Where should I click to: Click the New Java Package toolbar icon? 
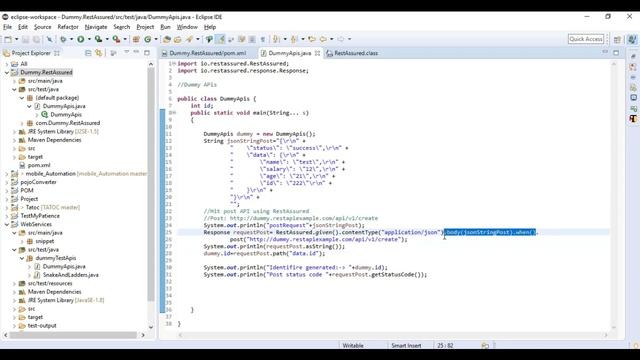tap(136, 39)
